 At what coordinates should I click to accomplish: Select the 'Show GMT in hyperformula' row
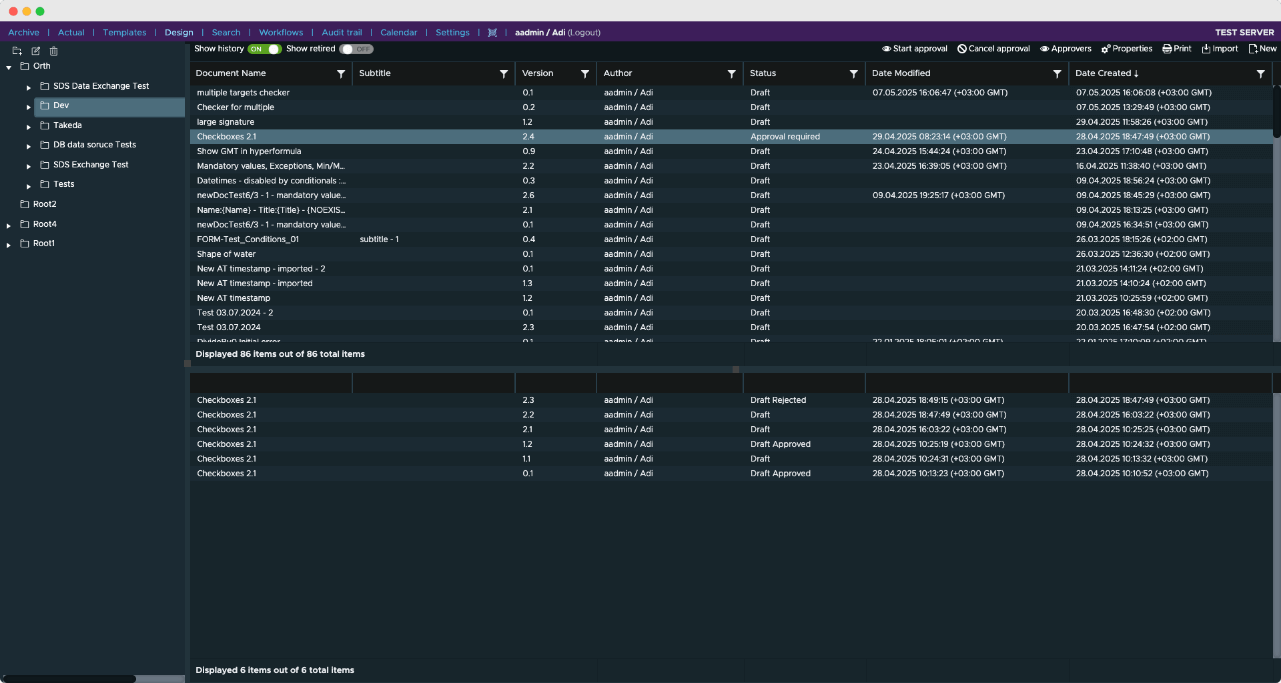(x=731, y=151)
